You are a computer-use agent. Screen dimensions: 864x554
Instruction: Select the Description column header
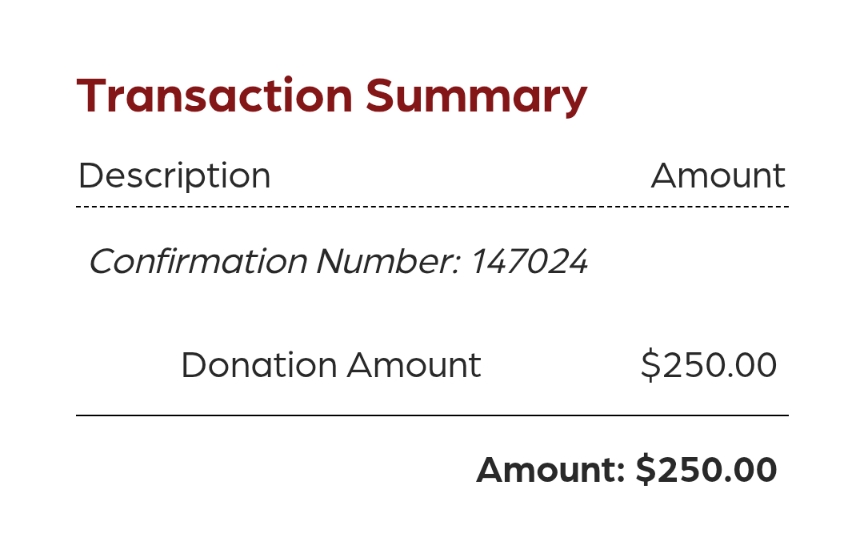[x=174, y=176]
